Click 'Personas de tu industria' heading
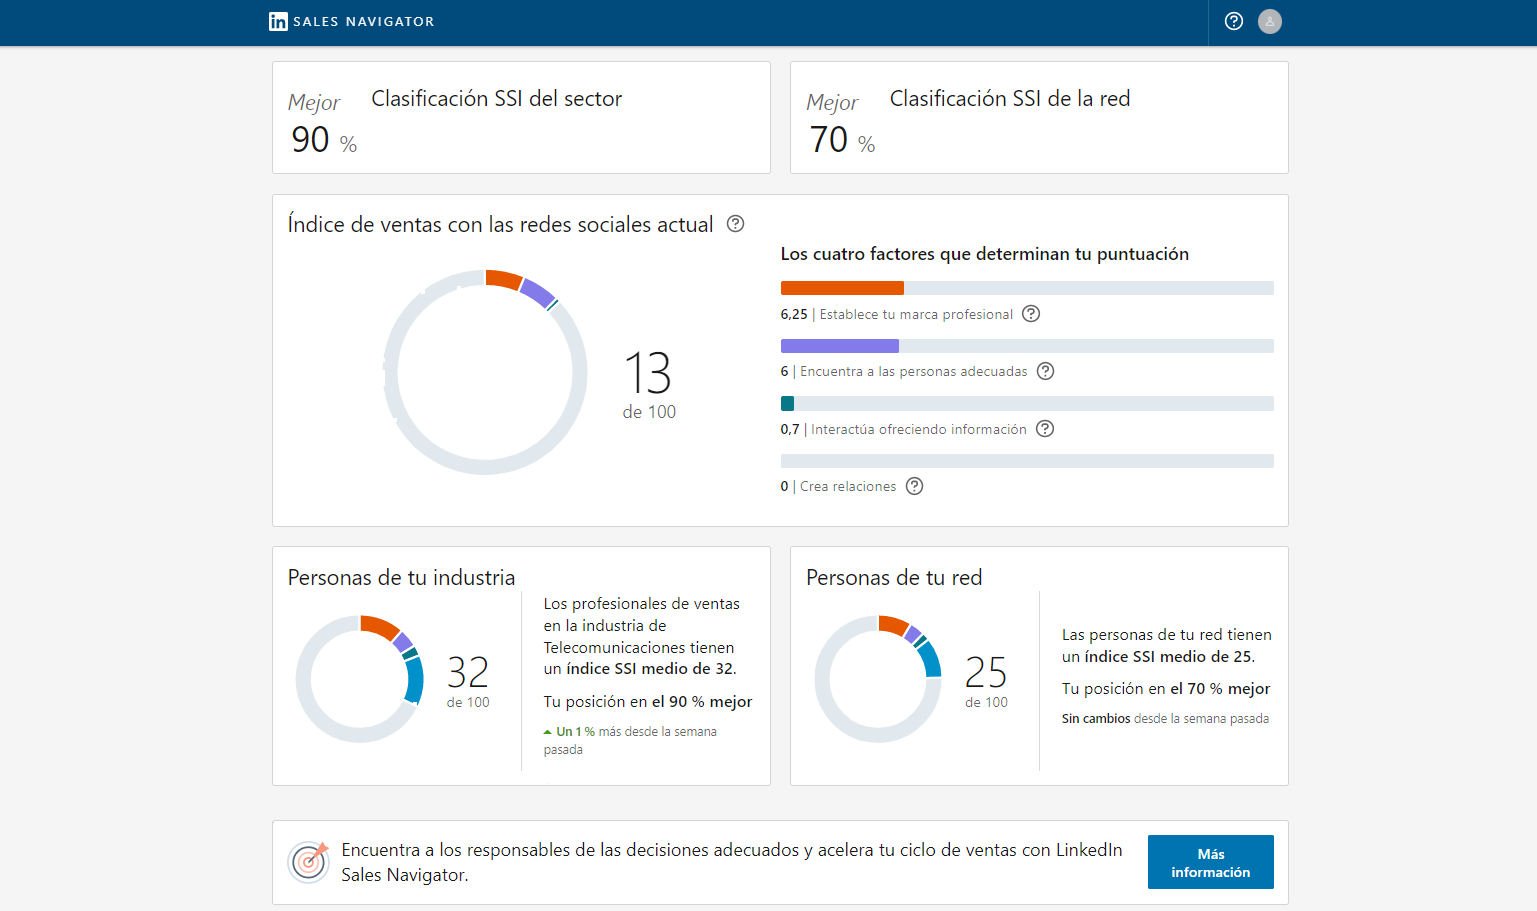This screenshot has height=911, width=1537. click(x=402, y=577)
